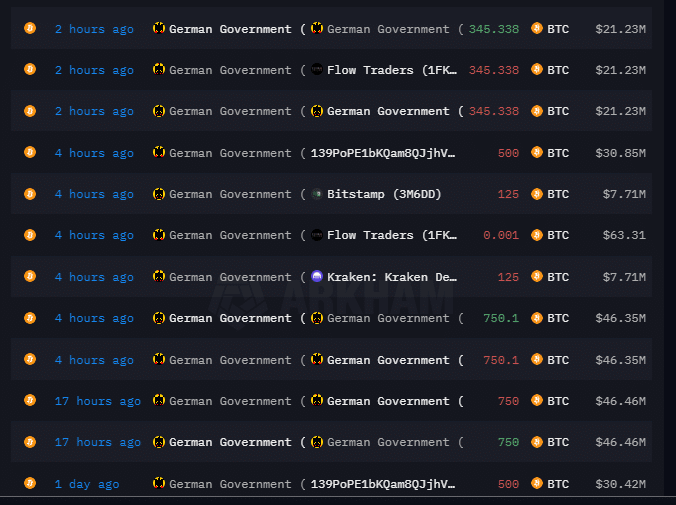Open the Kraken: Kraken De… entity link
The width and height of the screenshot is (676, 505).
392,277
